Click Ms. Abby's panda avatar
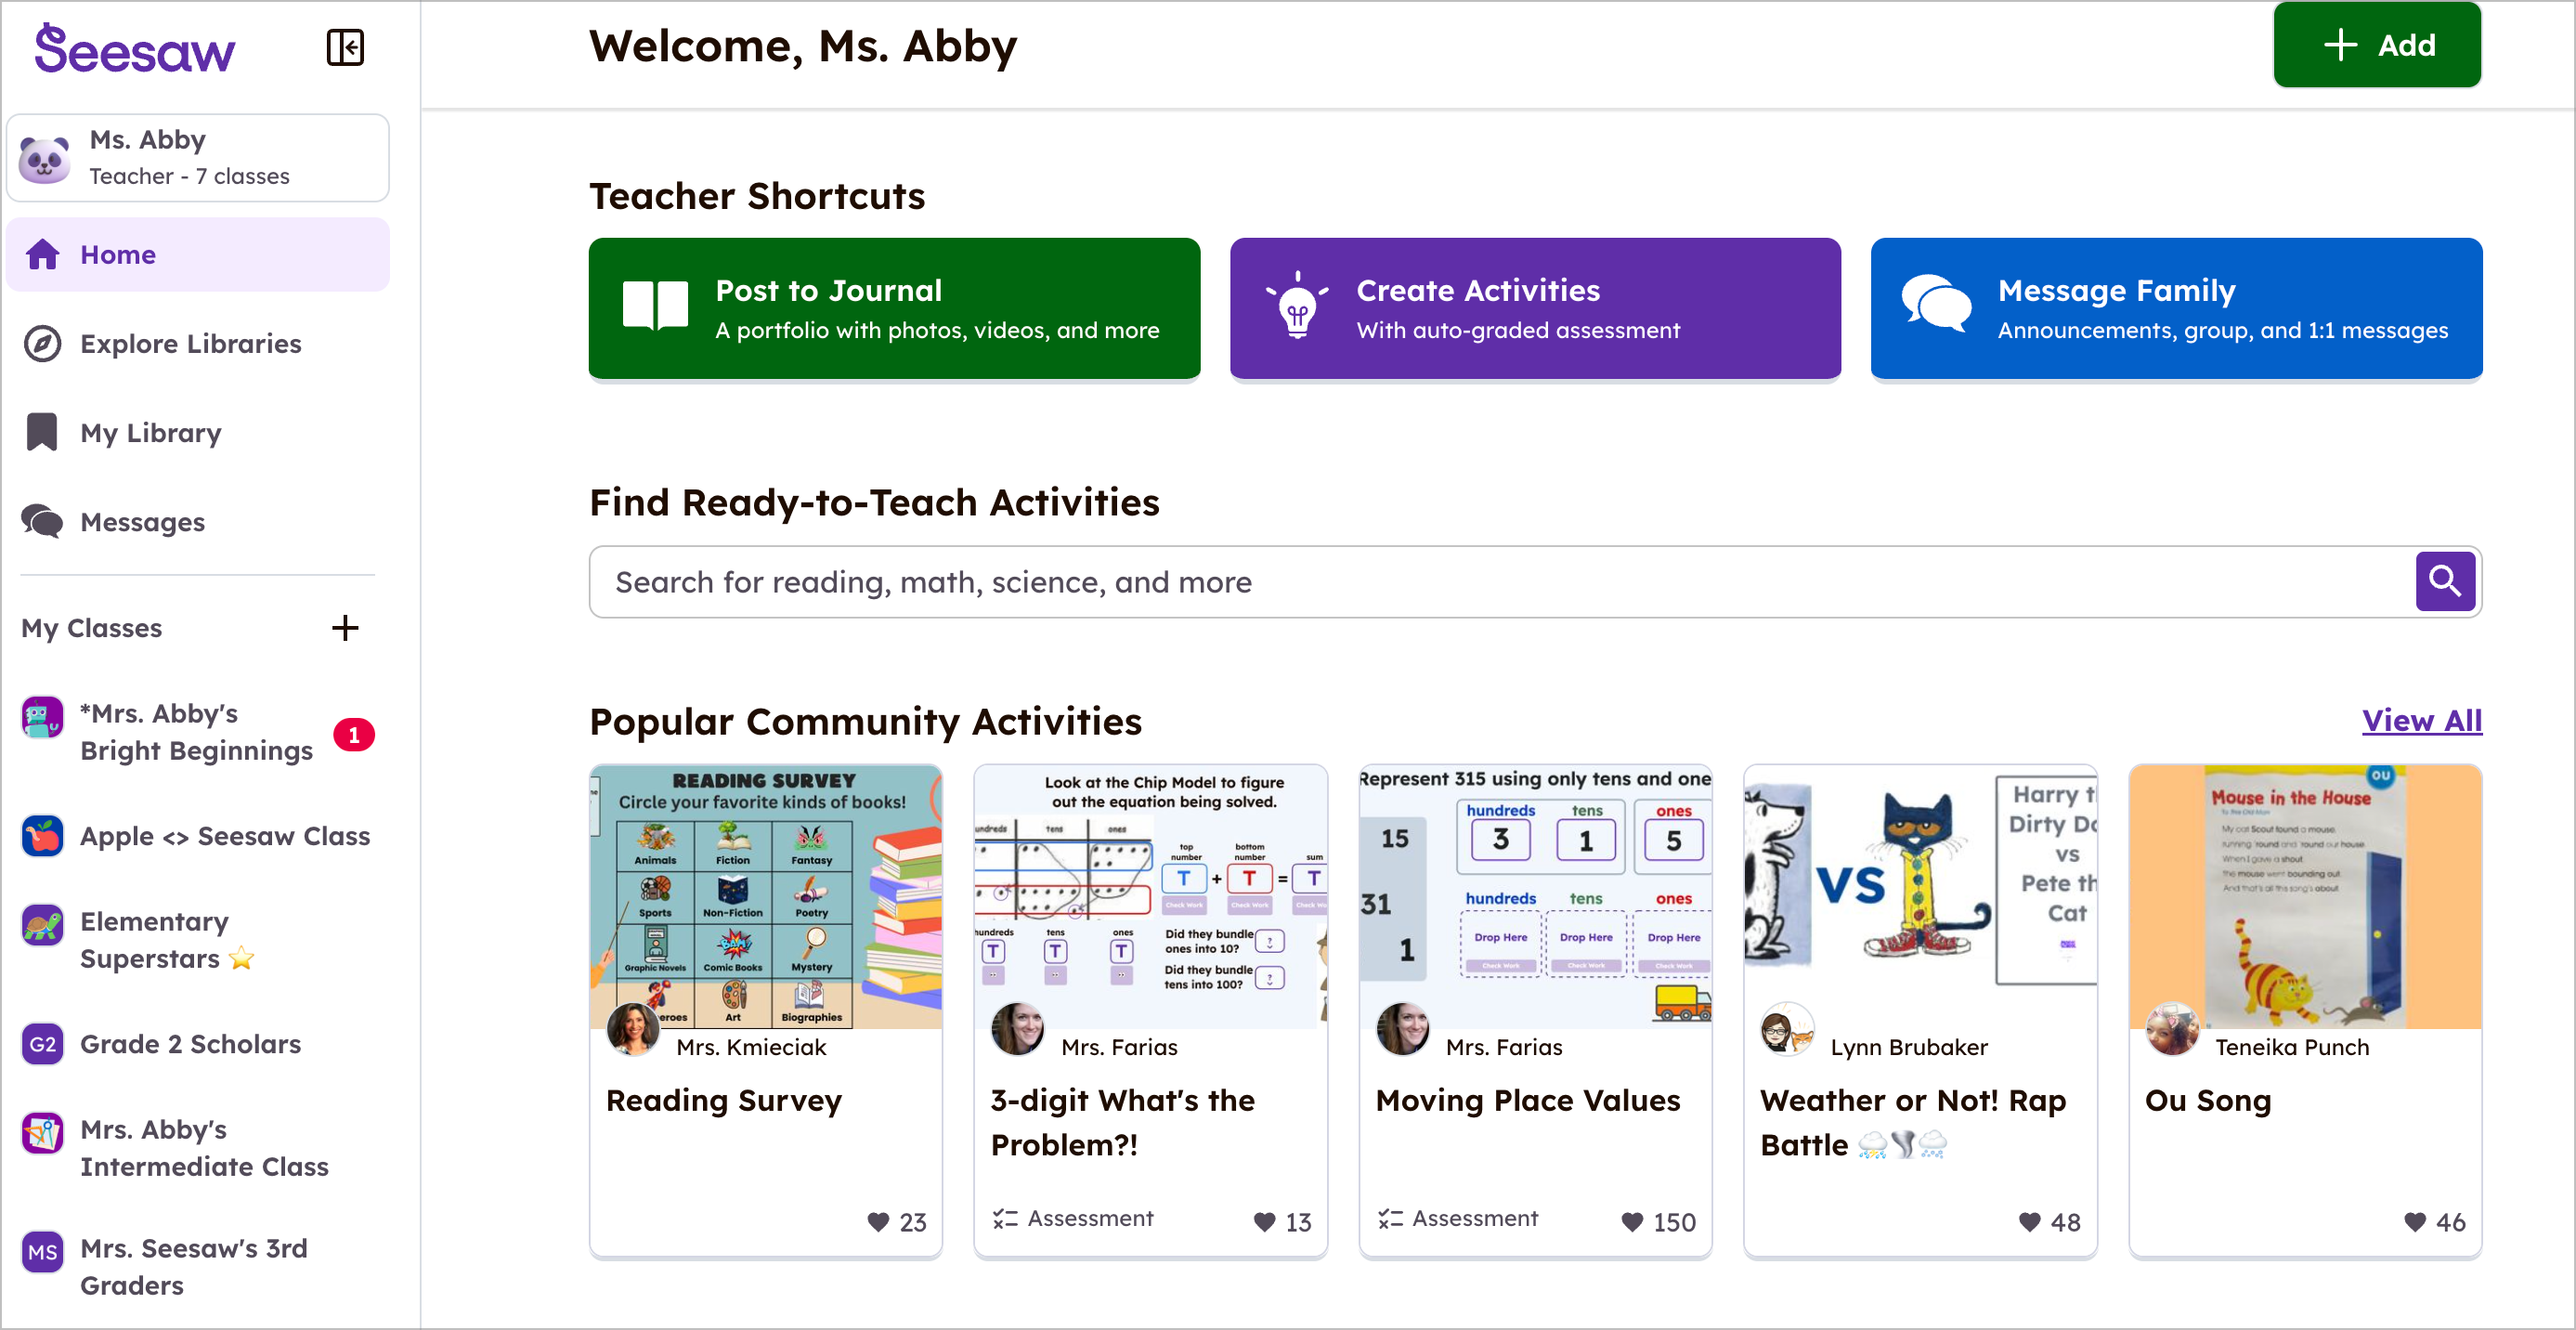Image resolution: width=2576 pixels, height=1330 pixels. click(42, 157)
